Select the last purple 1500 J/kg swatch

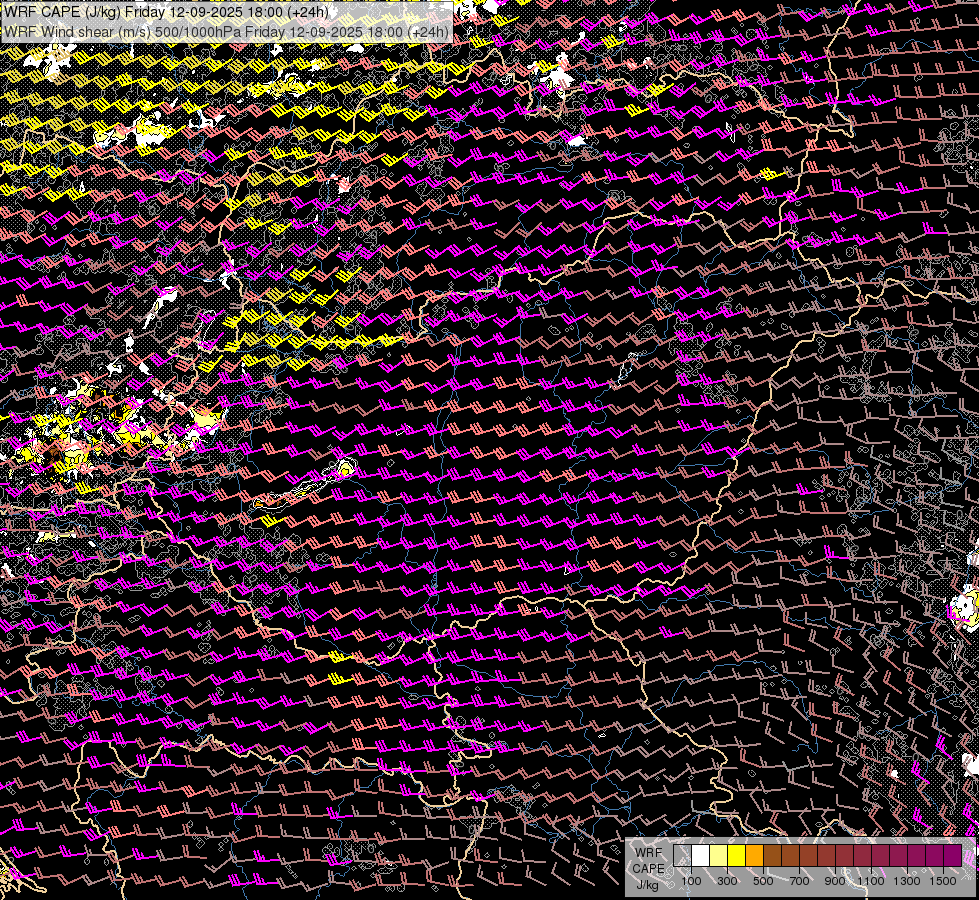pos(952,855)
